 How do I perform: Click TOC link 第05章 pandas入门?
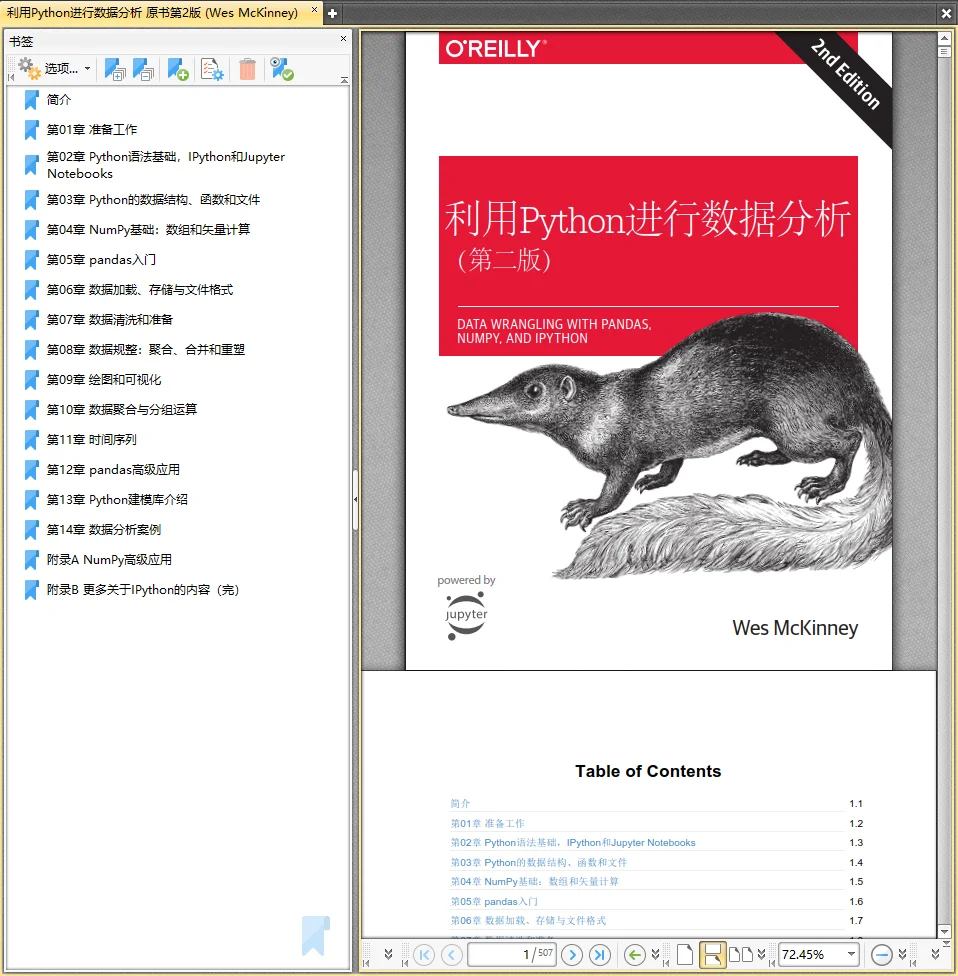[494, 902]
